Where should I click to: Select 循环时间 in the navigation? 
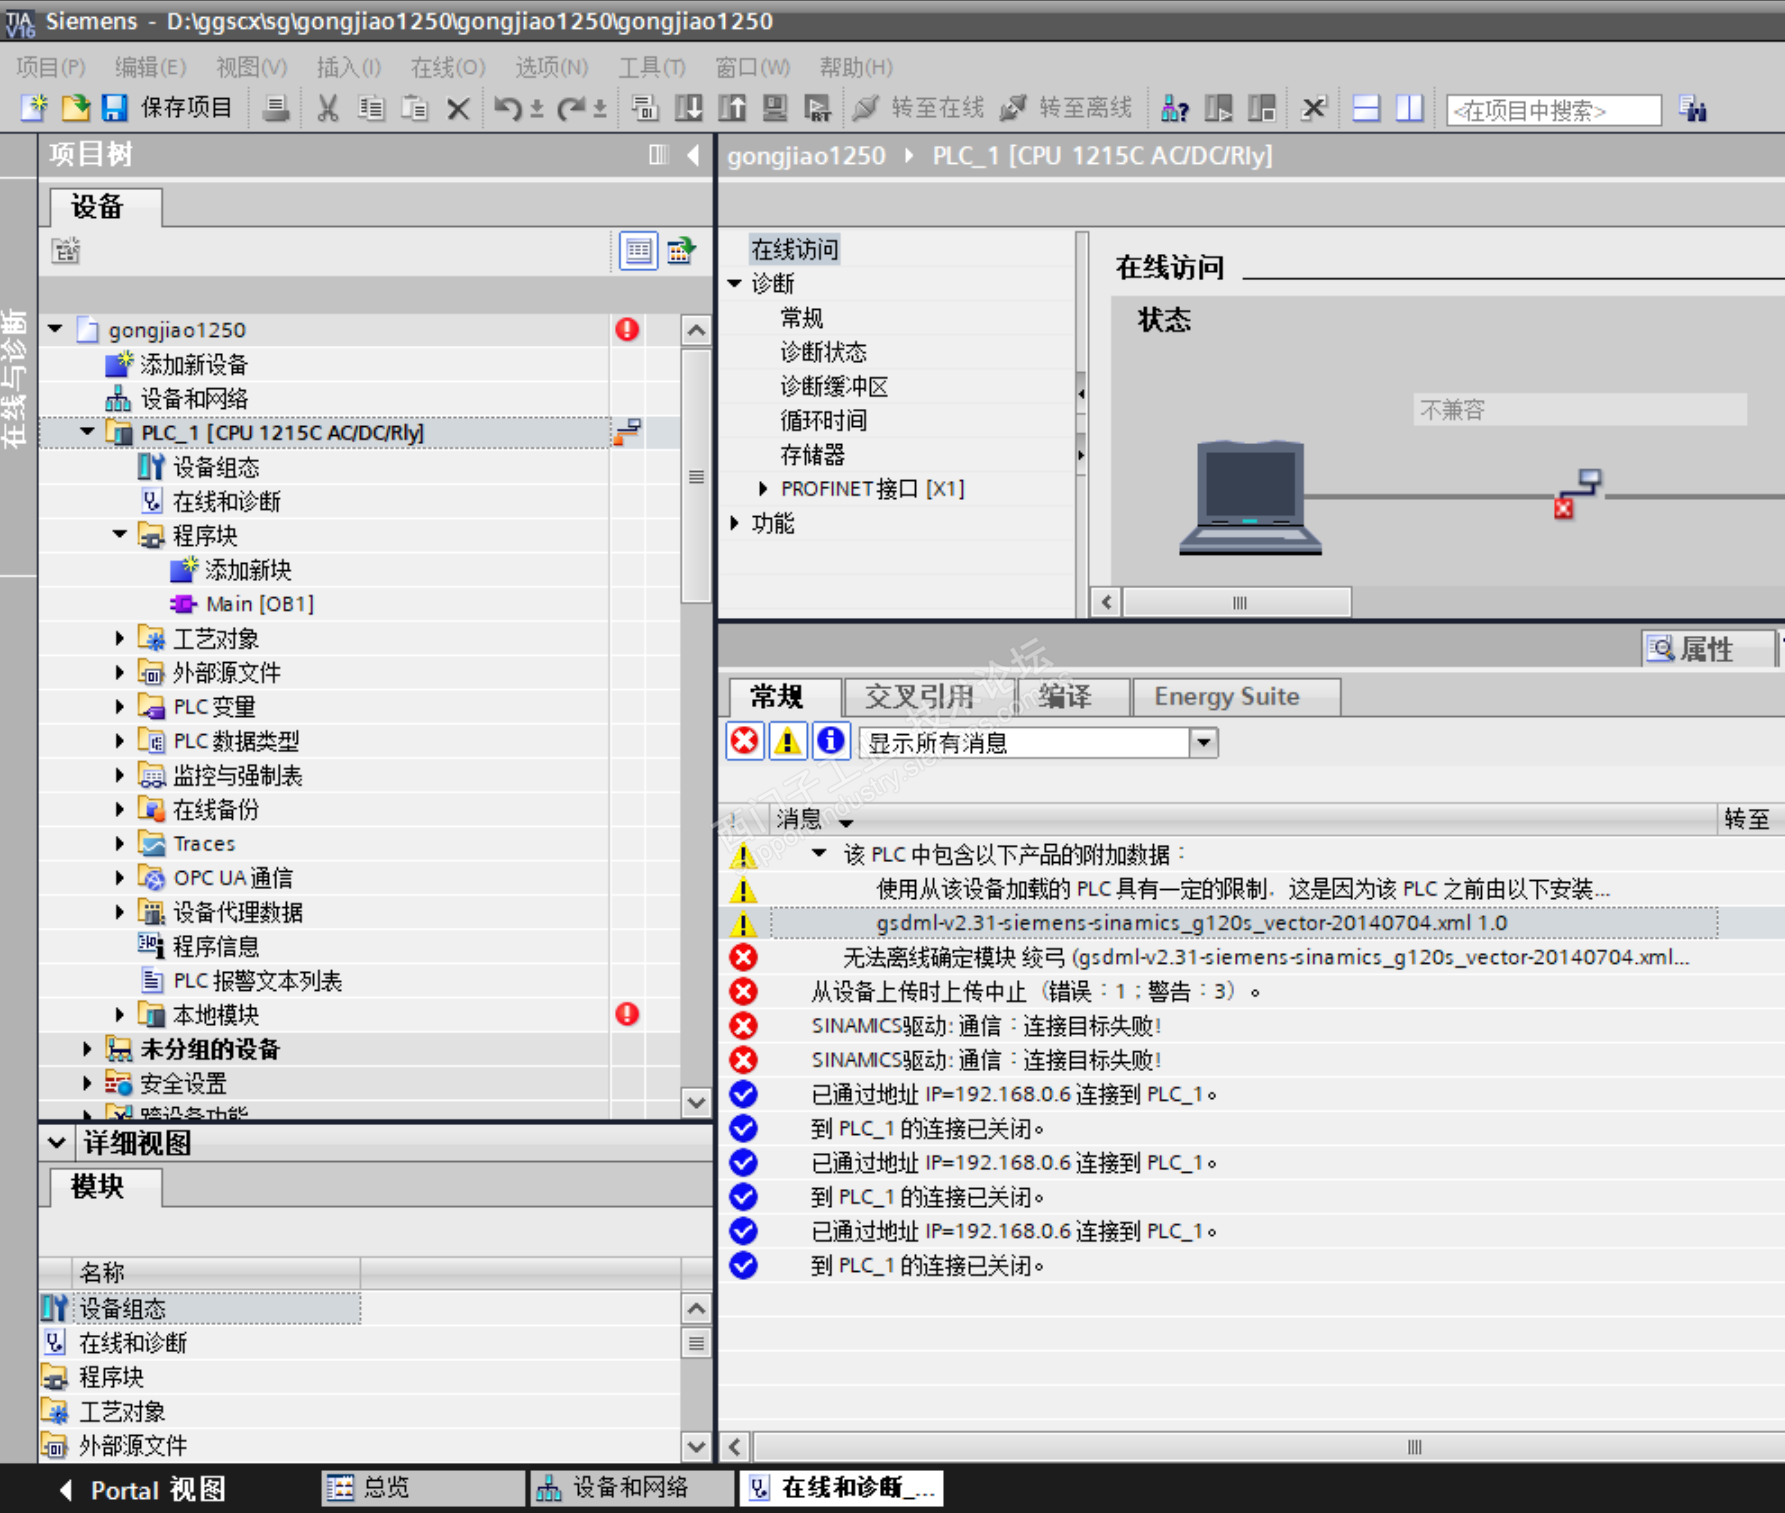tap(823, 421)
